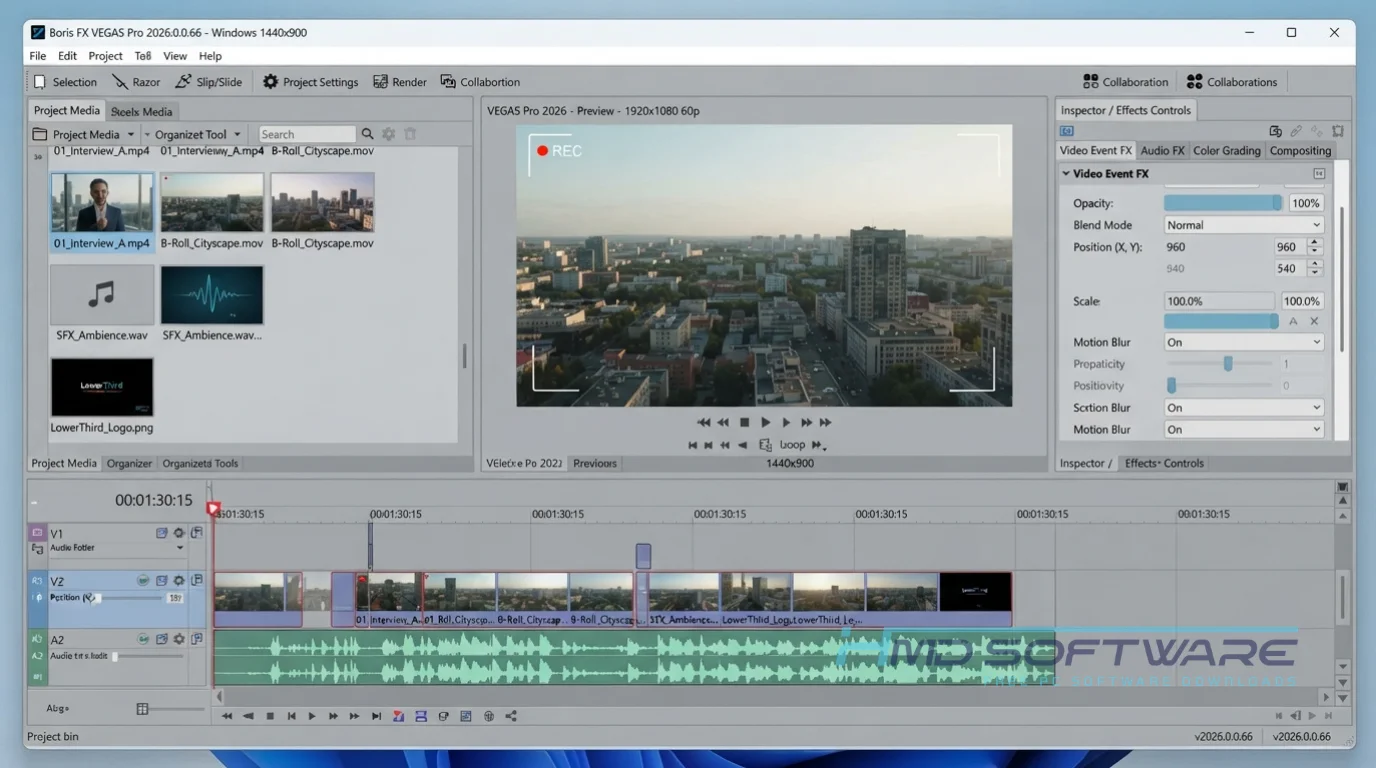Click the V2 track settings gear
Image resolution: width=1376 pixels, height=768 pixels.
(179, 580)
